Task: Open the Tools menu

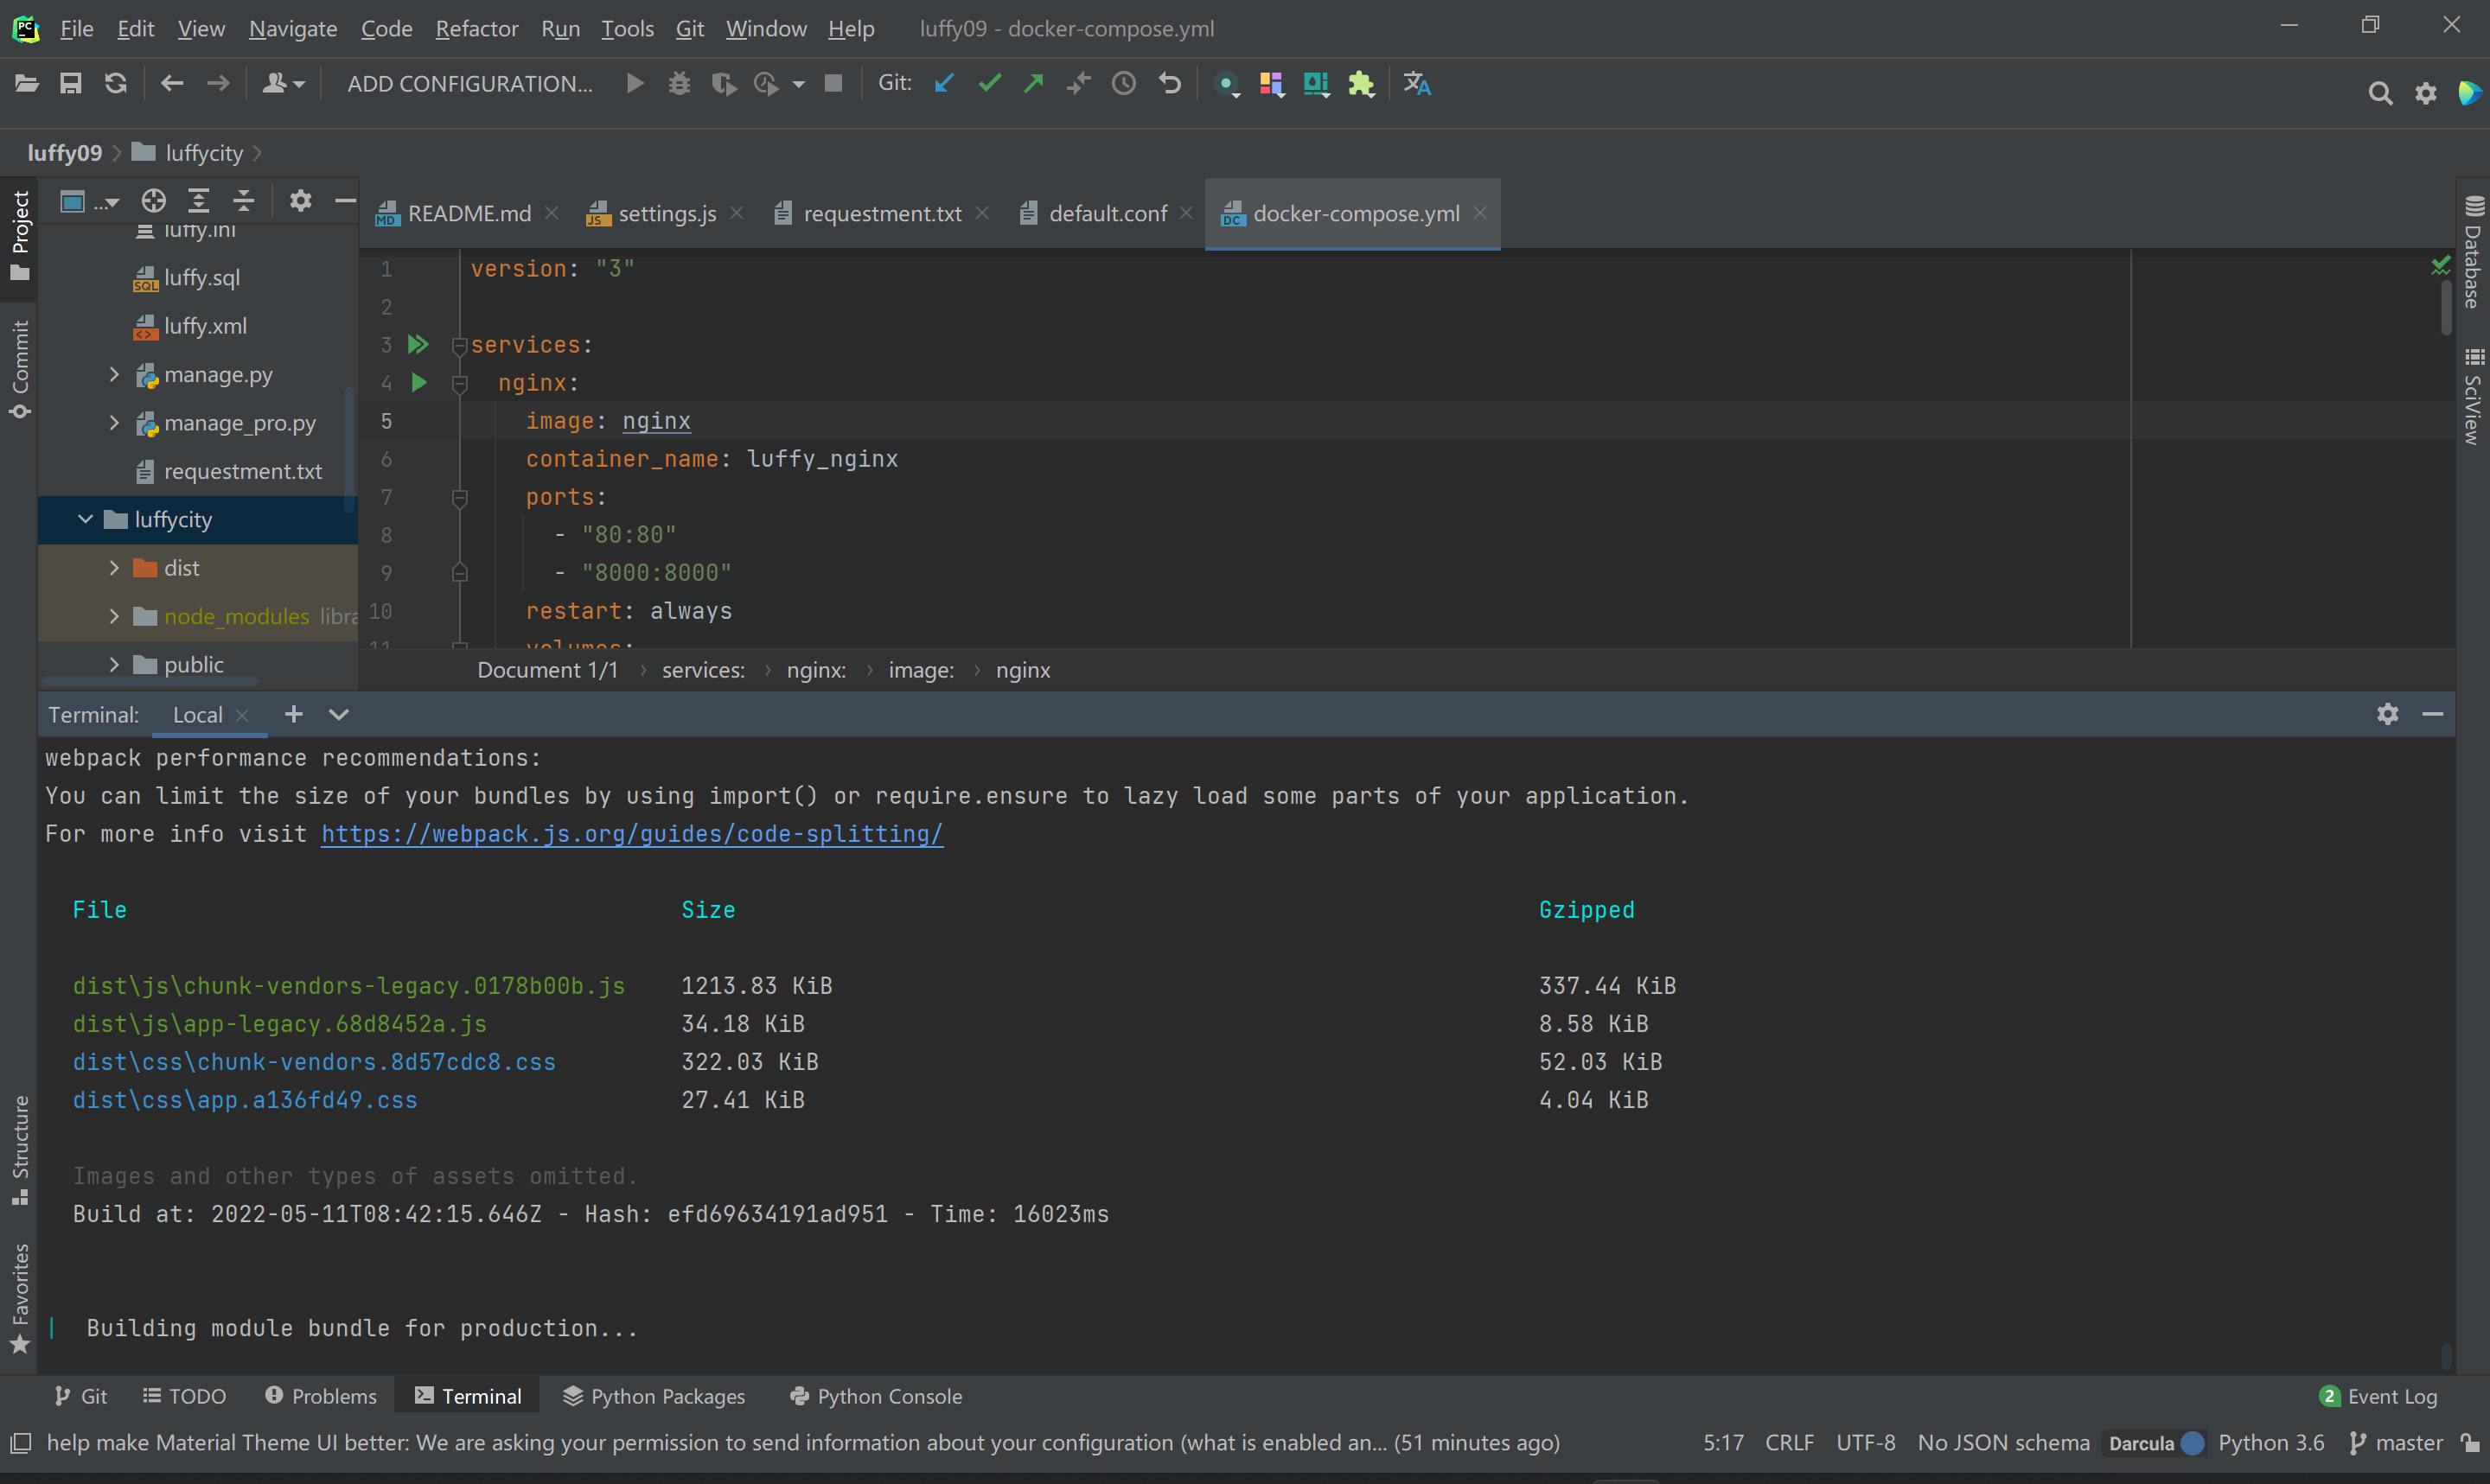Action: 627,28
